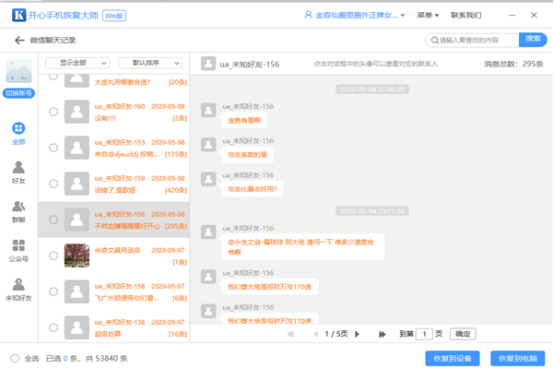Open the 菜单 menu
554x369 pixels.
click(x=428, y=15)
